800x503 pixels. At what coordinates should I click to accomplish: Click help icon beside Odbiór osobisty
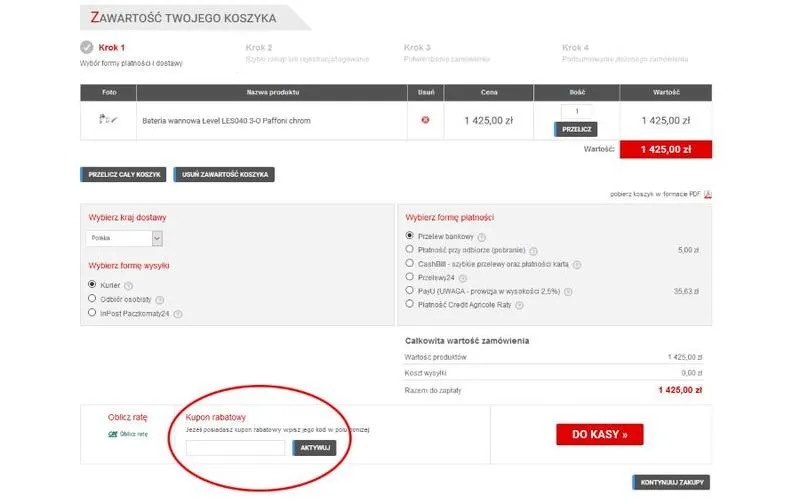[160, 299]
